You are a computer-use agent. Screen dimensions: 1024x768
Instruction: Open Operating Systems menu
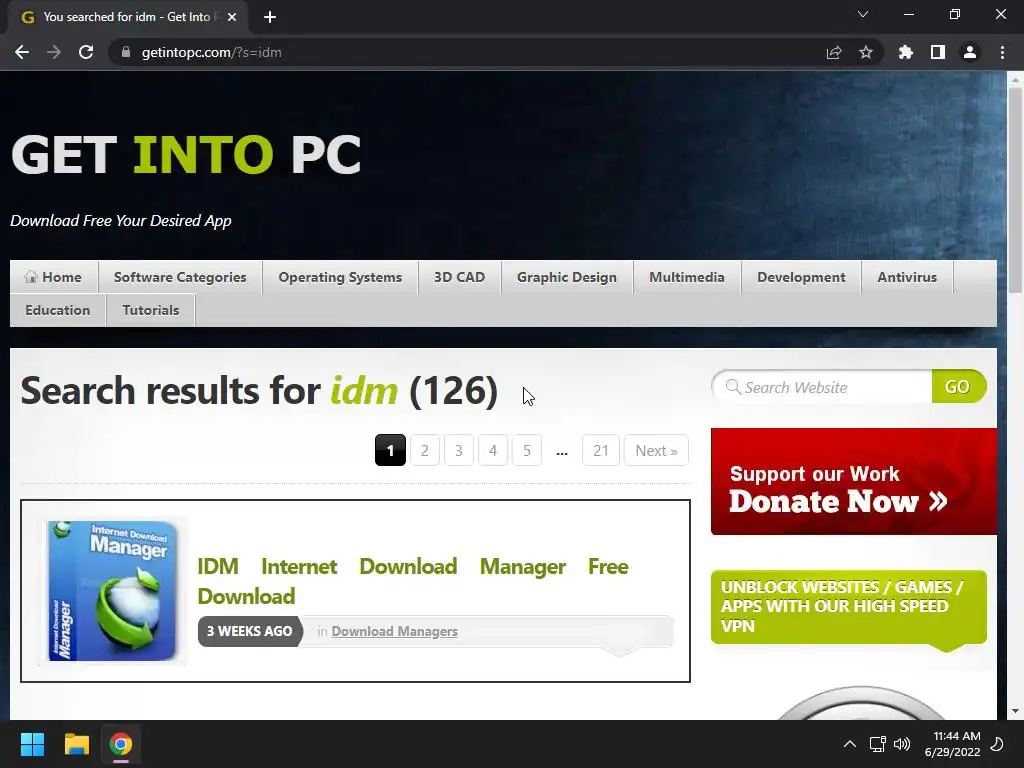pos(340,277)
